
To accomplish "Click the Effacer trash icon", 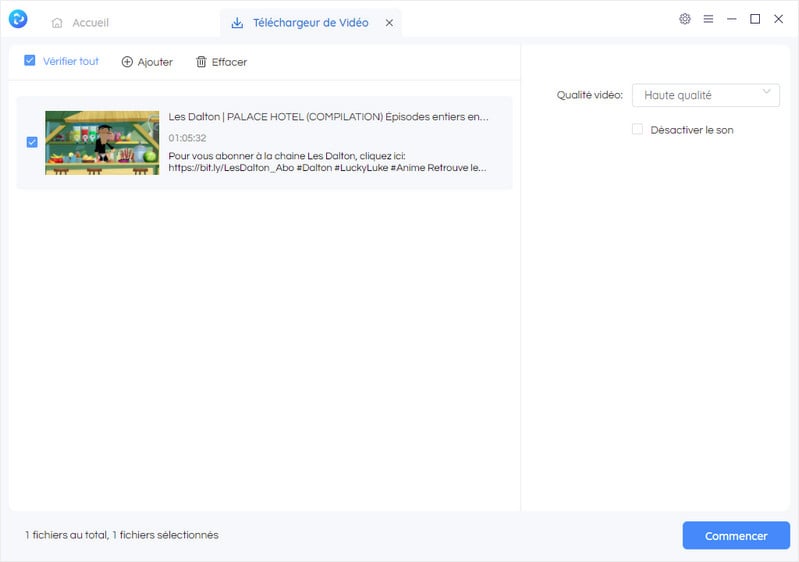I will coord(201,62).
